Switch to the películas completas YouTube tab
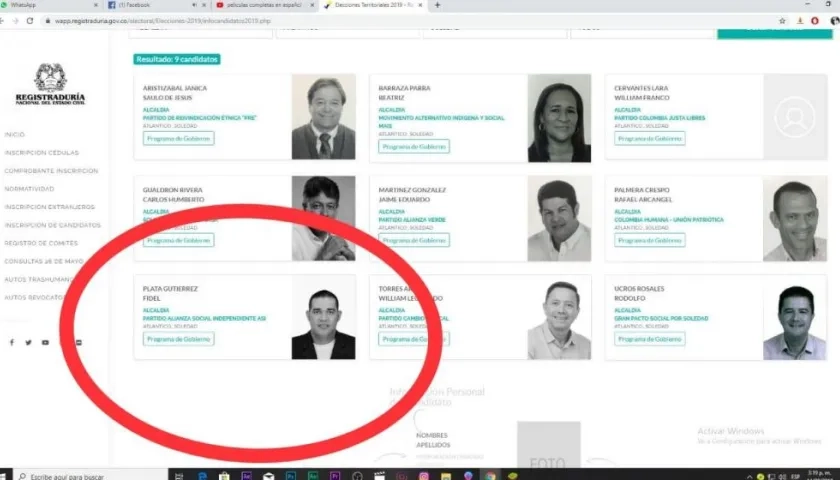Image resolution: width=840 pixels, height=480 pixels. click(265, 5)
